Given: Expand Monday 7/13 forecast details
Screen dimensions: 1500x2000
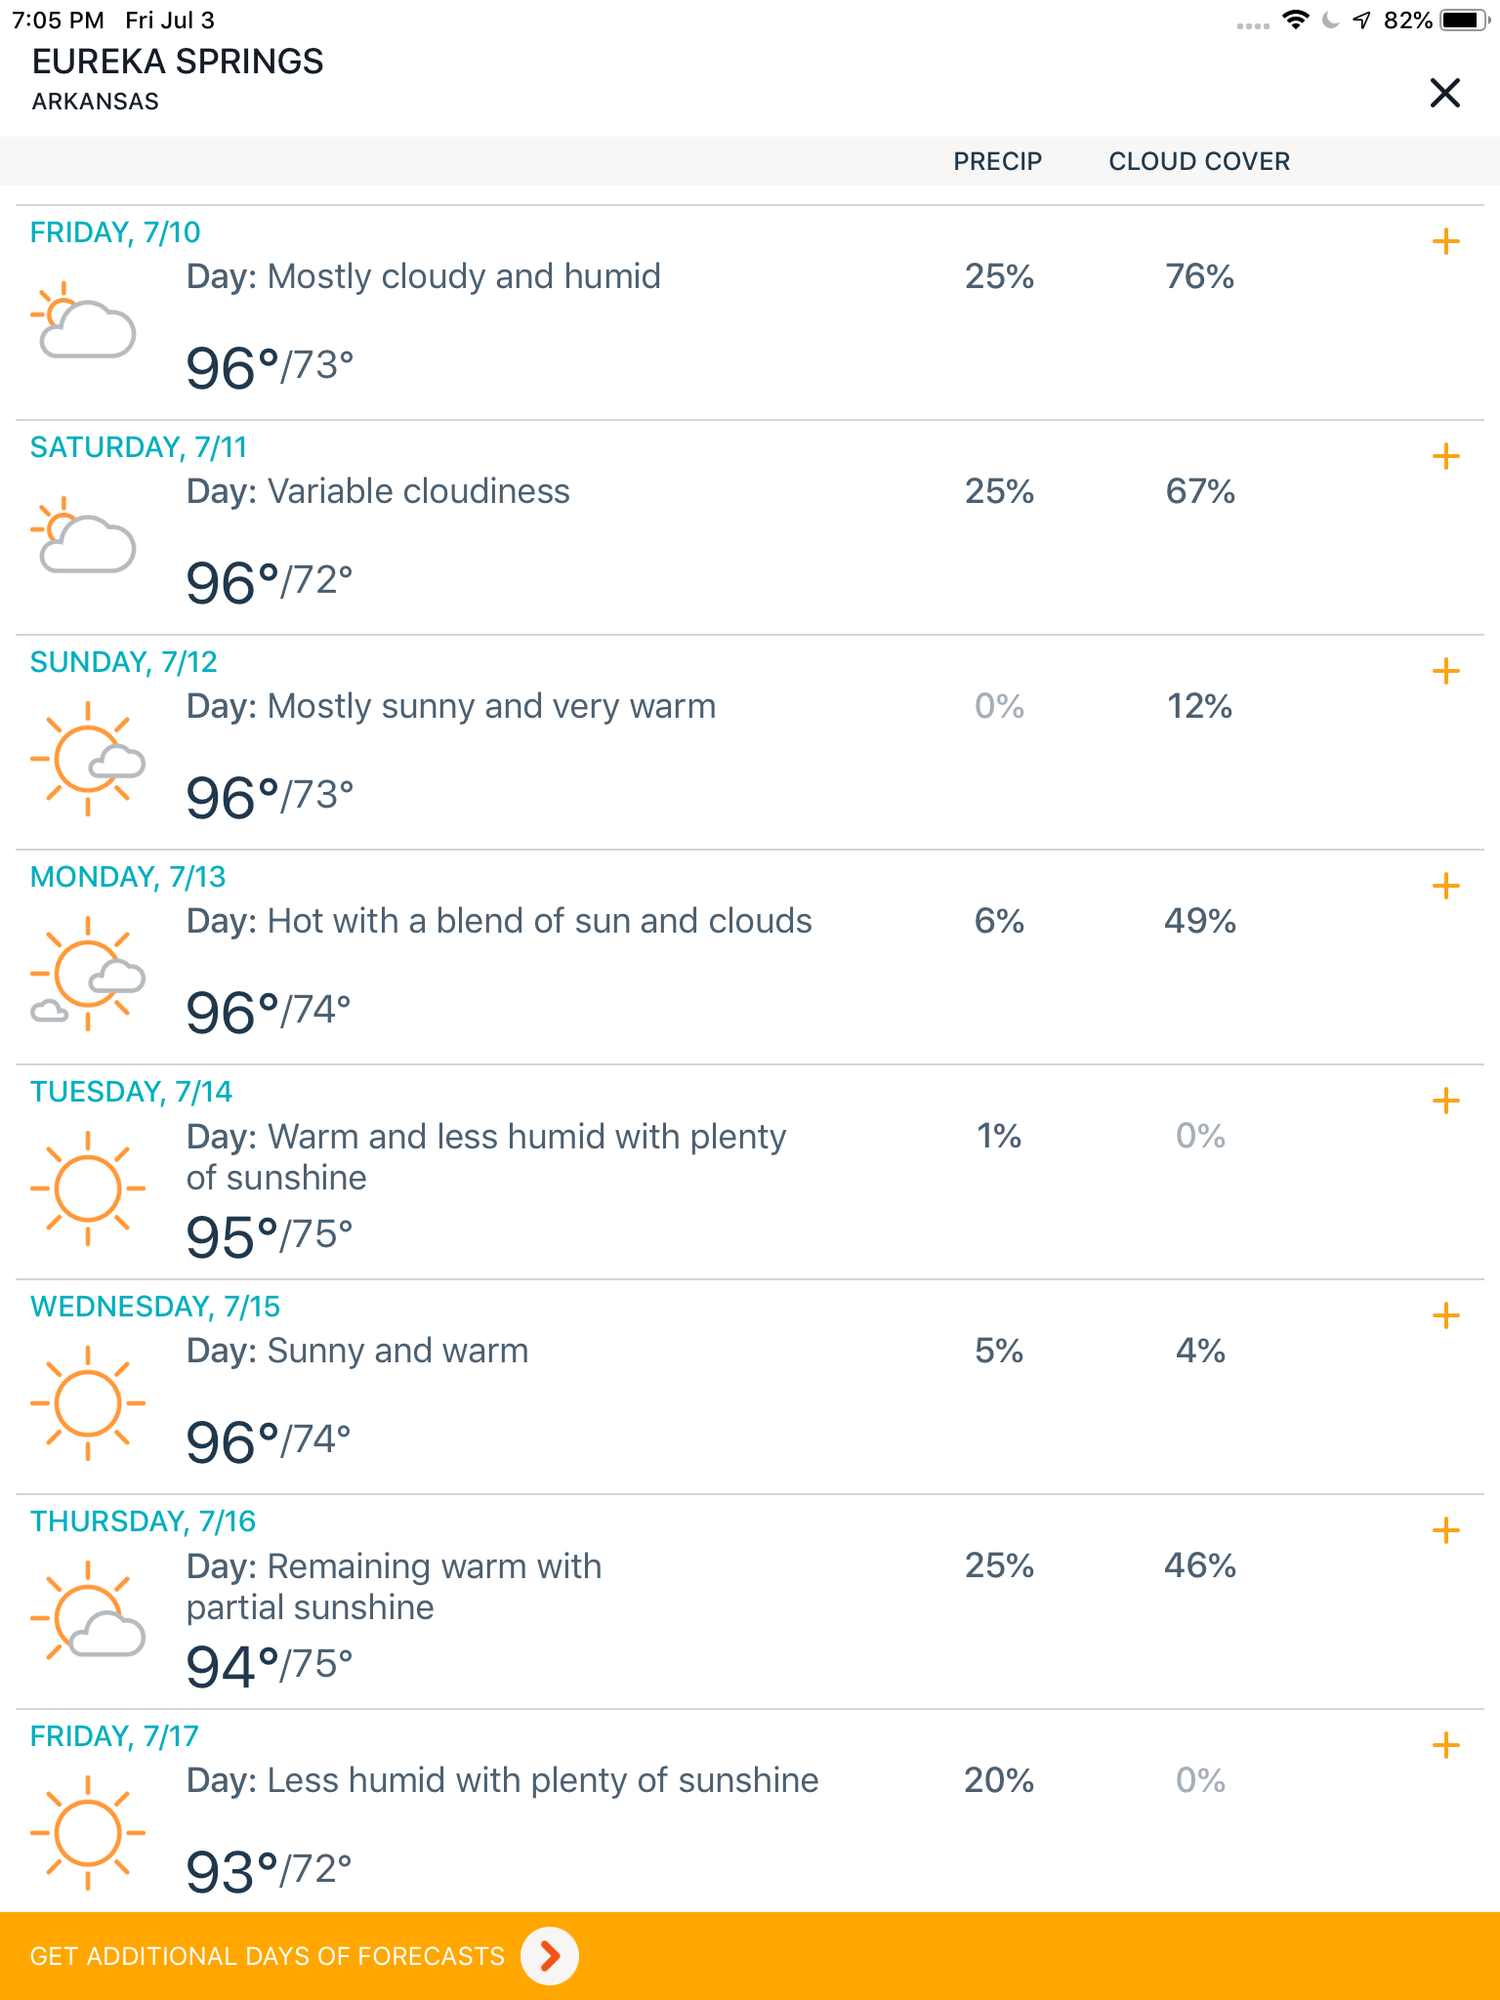Looking at the screenshot, I should coord(1446,886).
